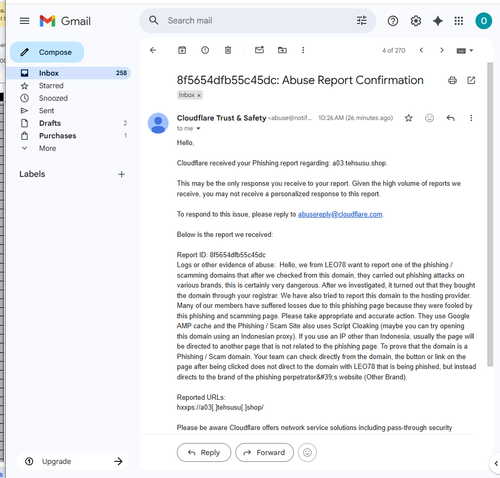
Task: Create a new label with plus
Action: (121, 174)
